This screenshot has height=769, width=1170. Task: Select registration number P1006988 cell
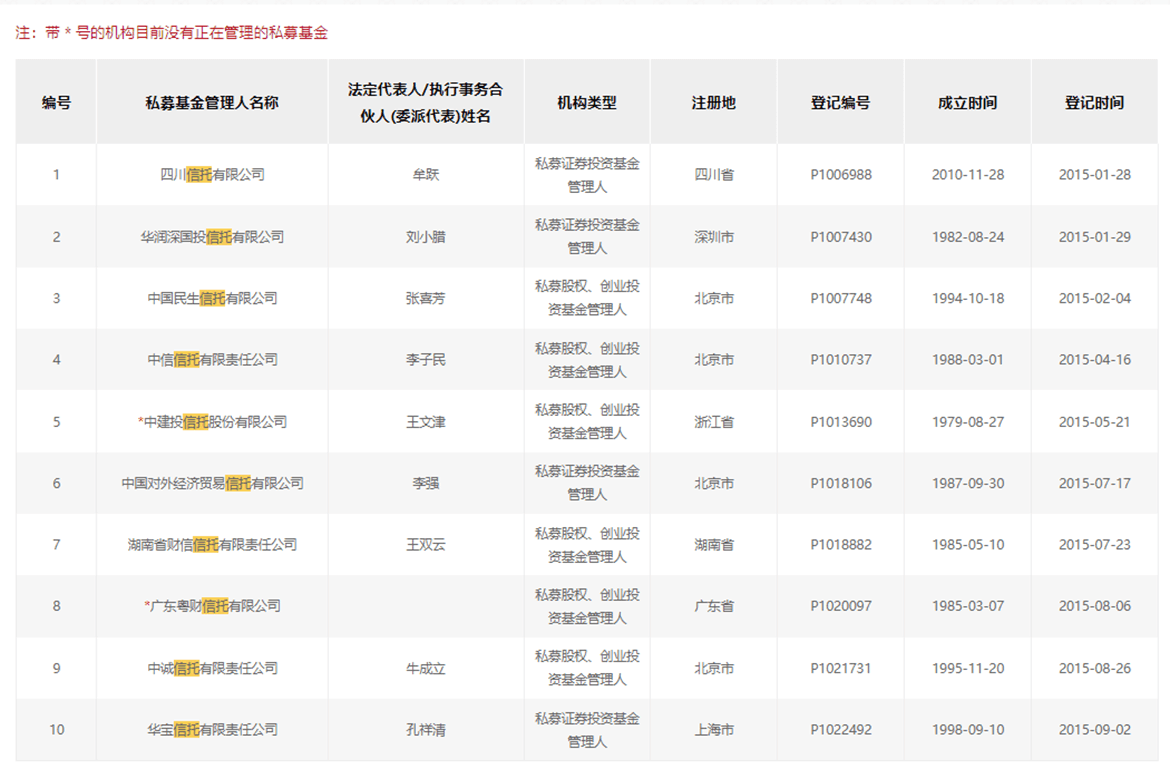click(x=840, y=175)
